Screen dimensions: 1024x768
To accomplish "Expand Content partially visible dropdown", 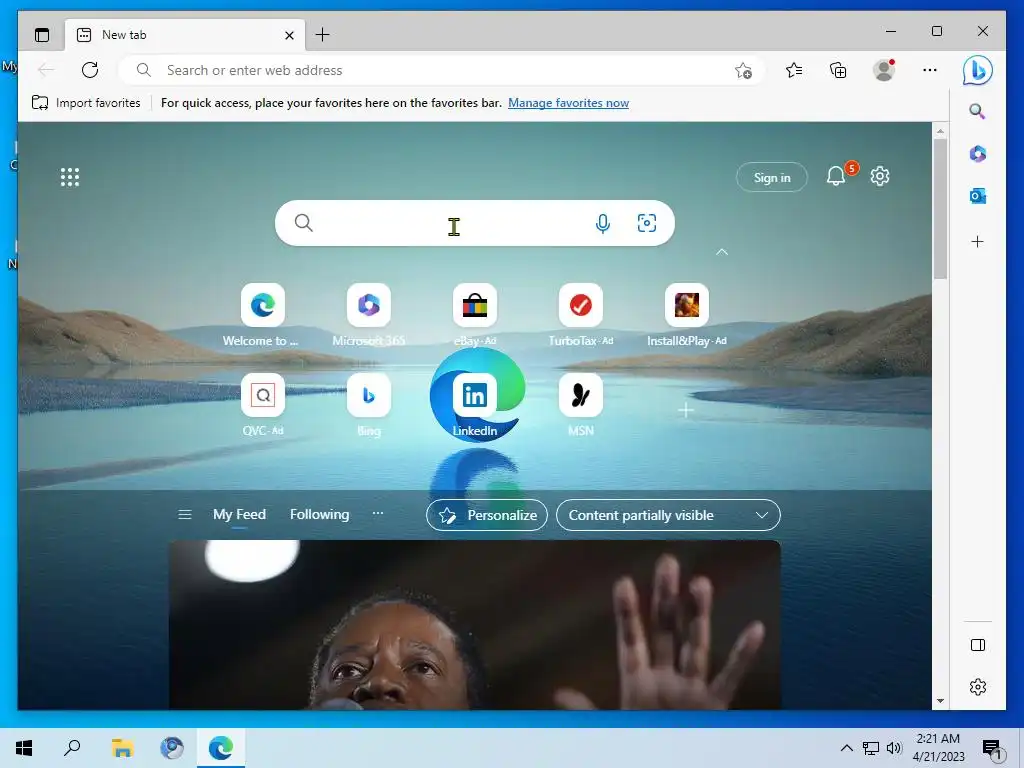I will pos(668,515).
